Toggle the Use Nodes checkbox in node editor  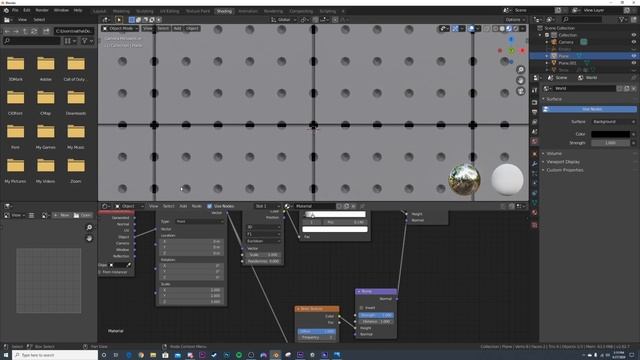[209, 206]
